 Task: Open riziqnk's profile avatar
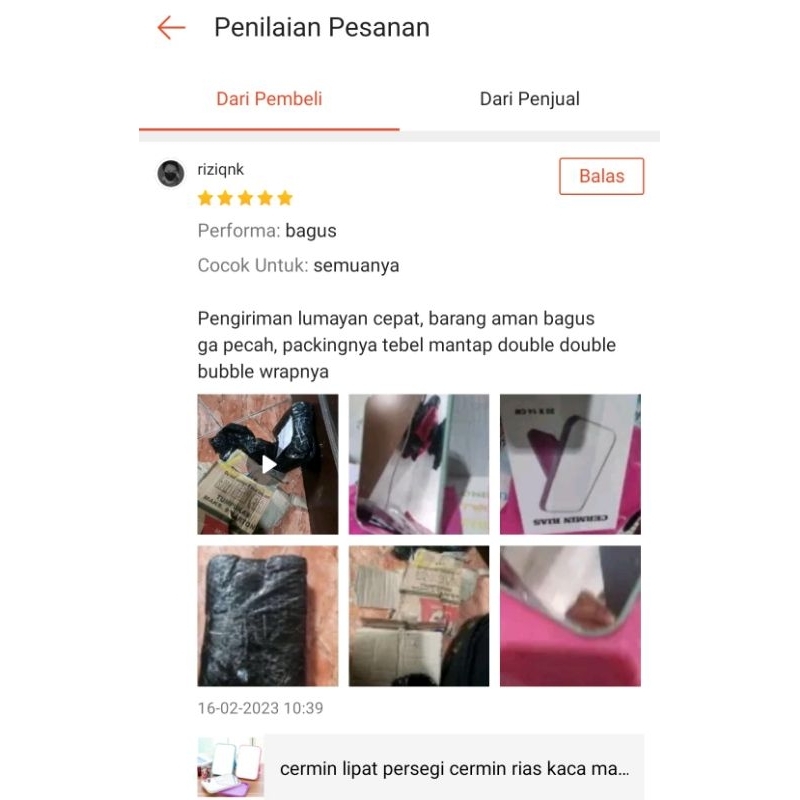(170, 173)
